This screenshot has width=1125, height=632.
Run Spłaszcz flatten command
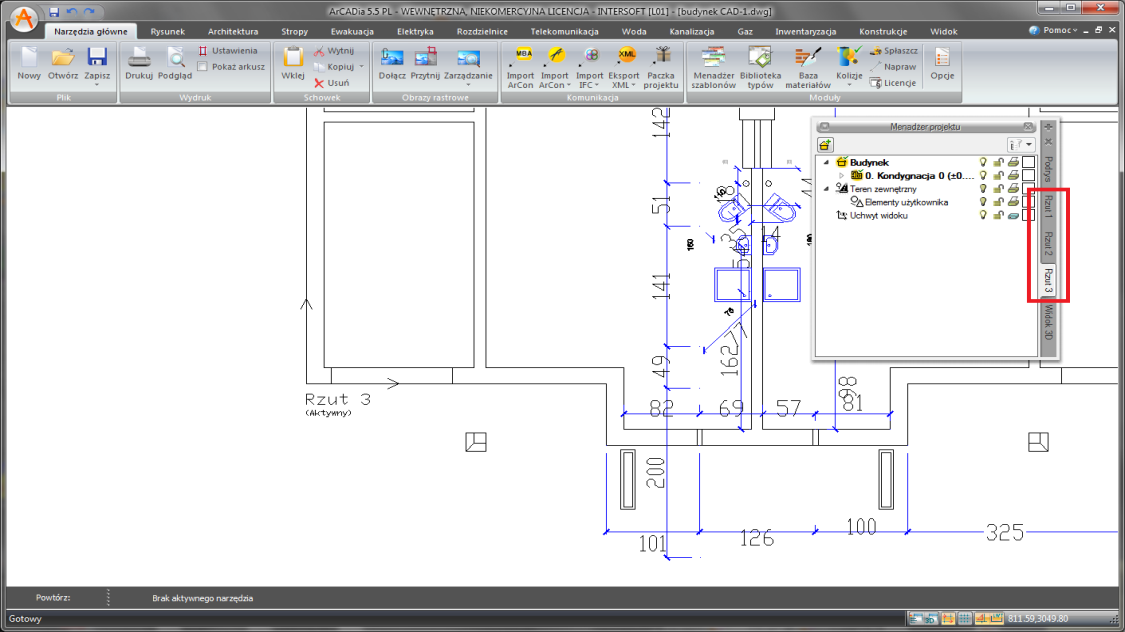click(893, 51)
